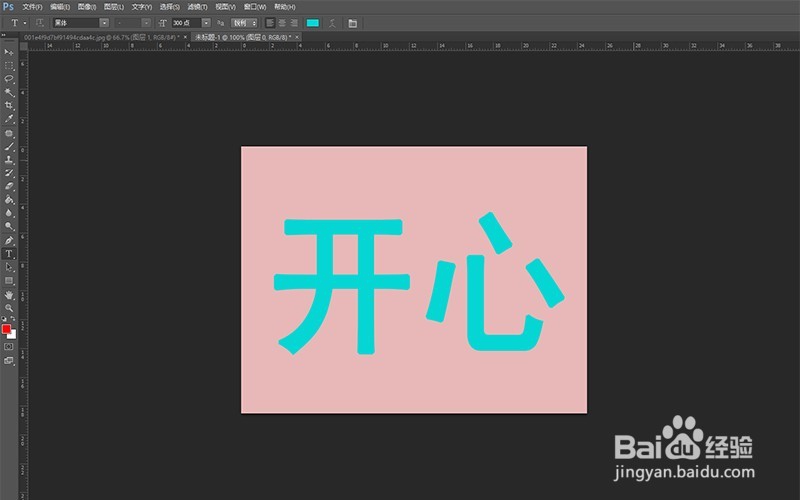Select the Dodge tool
This screenshot has height=500, width=800.
tap(9, 226)
